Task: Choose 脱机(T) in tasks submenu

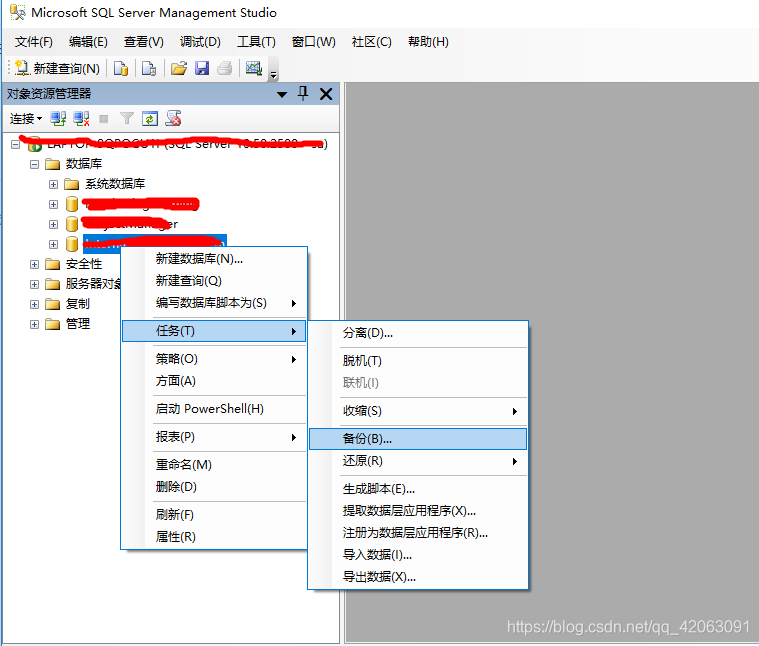Action: click(x=418, y=361)
